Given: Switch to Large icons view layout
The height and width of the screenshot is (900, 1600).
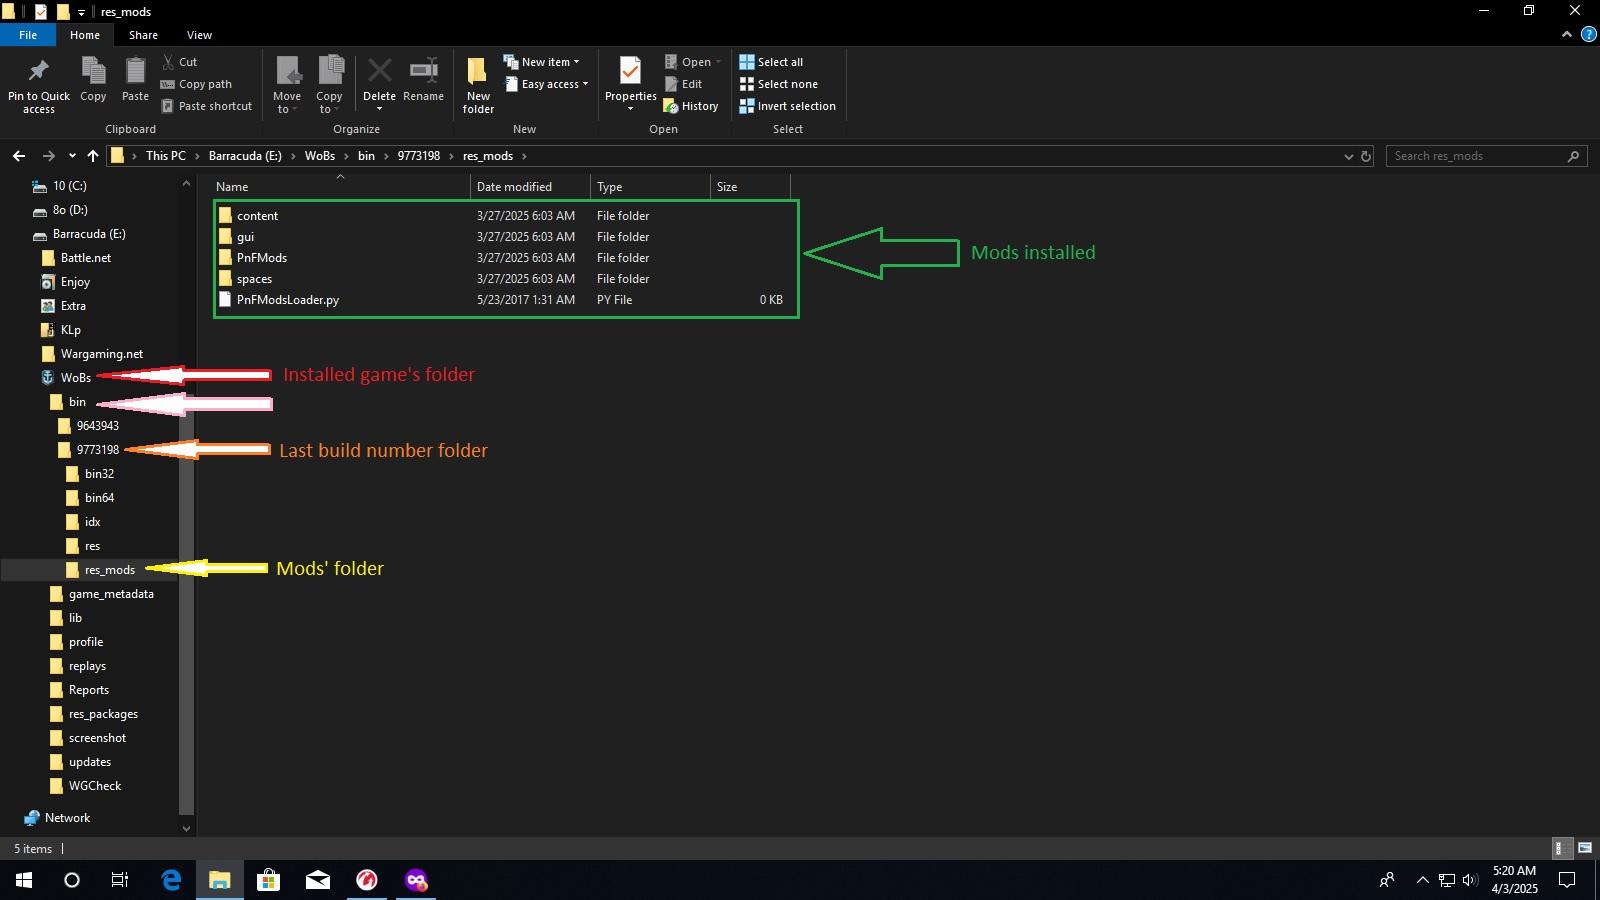Looking at the screenshot, I should 1585,848.
